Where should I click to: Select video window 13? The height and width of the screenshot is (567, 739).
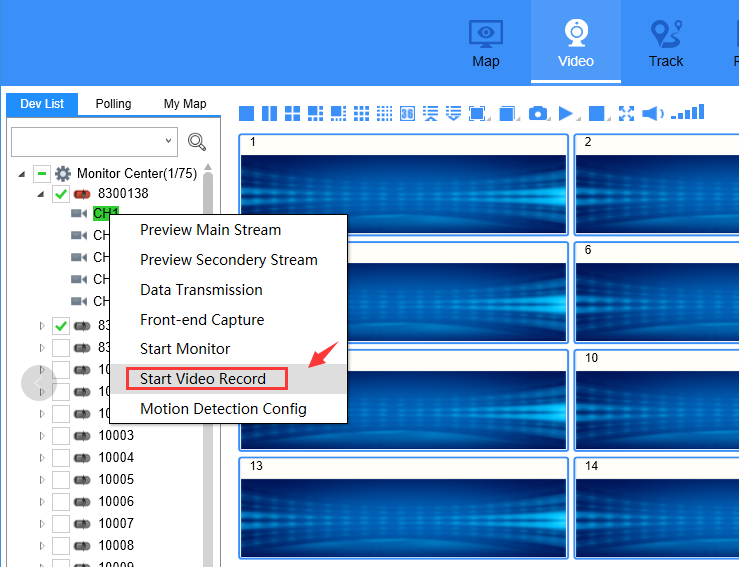coord(403,508)
